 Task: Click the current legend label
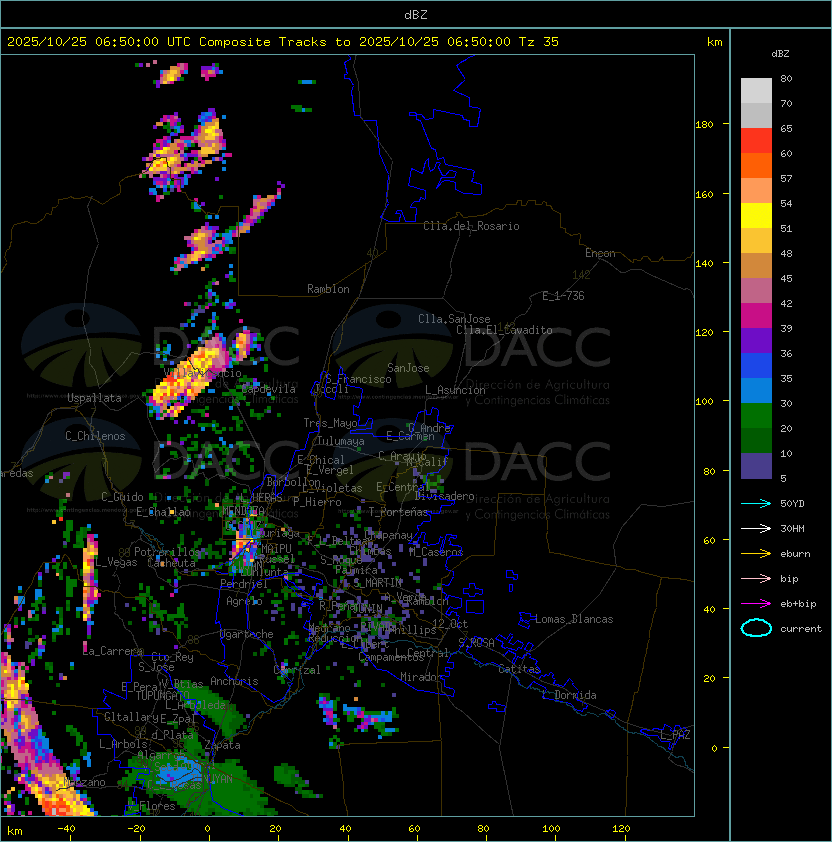(x=801, y=629)
